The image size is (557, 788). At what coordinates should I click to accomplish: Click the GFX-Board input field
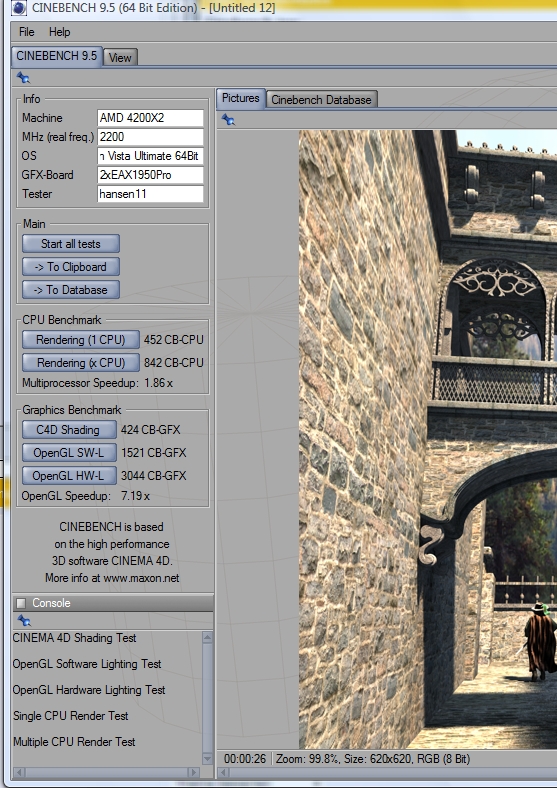pyautogui.click(x=150, y=175)
